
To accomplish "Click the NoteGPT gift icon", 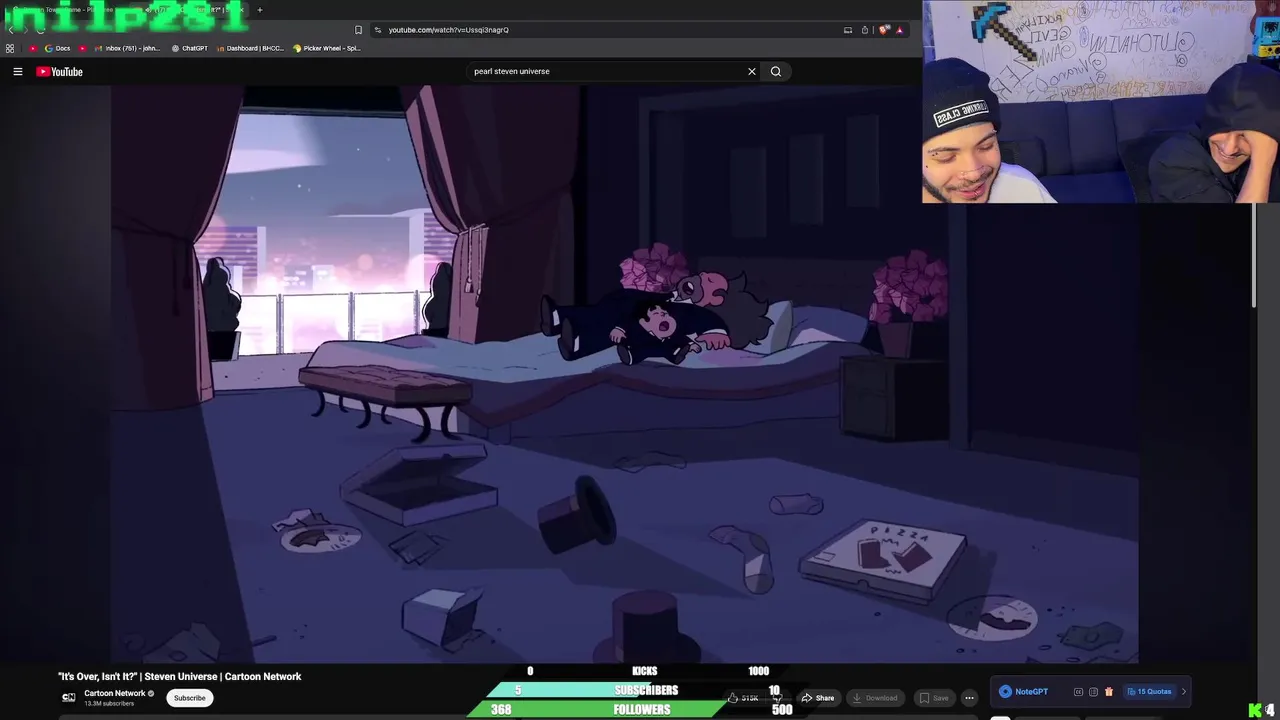I will click(x=1108, y=692).
